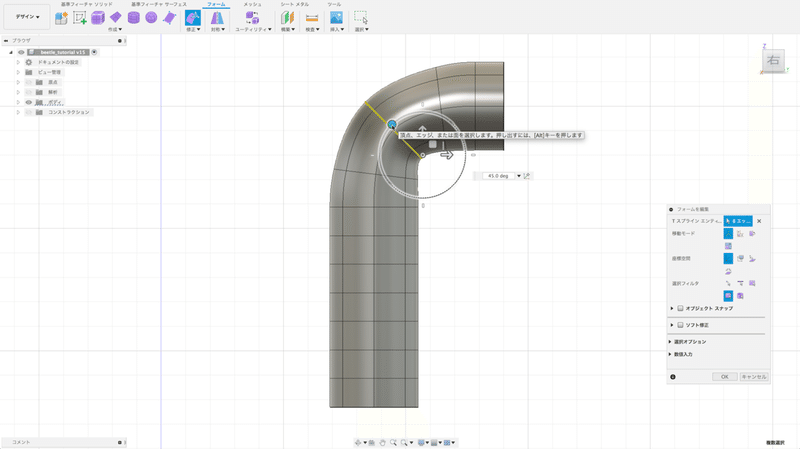Click the ViewCube right face
Screen dimensions: 800x449
(x=773, y=60)
